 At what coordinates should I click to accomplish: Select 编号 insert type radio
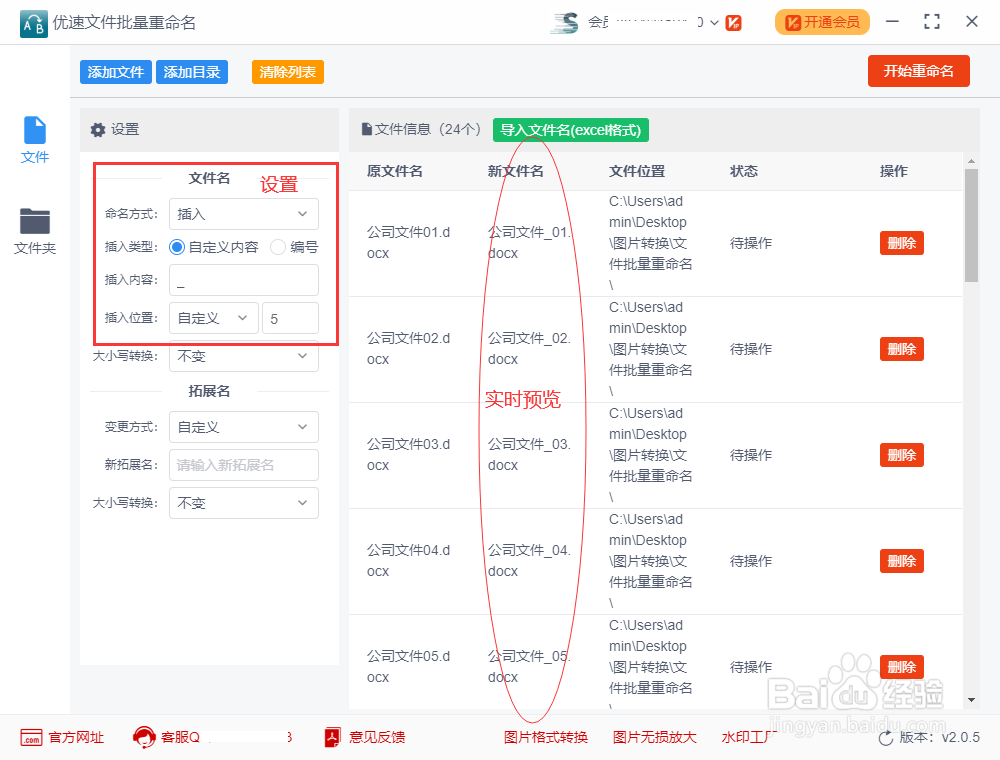pos(277,247)
